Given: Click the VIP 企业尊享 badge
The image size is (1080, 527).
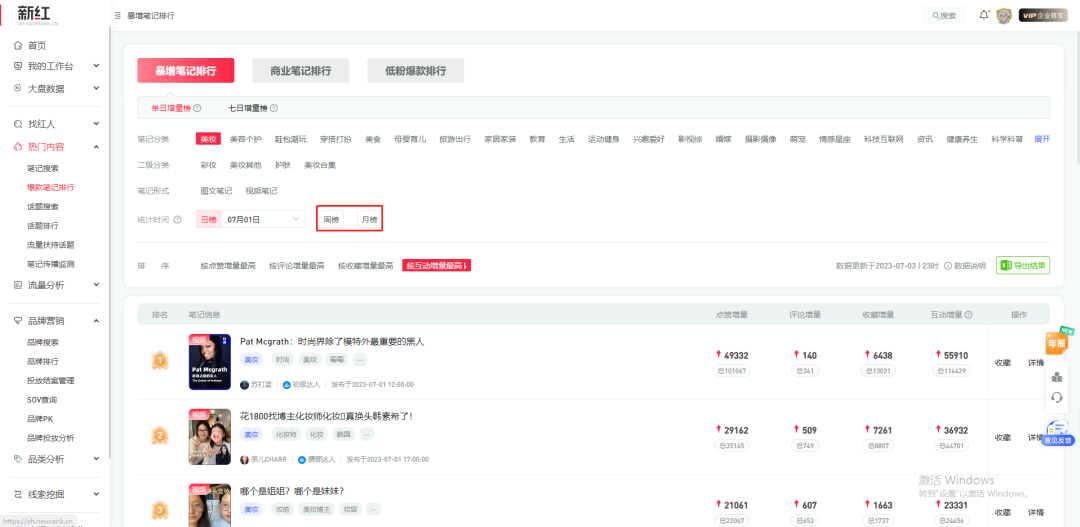Looking at the screenshot, I should 1043,15.
